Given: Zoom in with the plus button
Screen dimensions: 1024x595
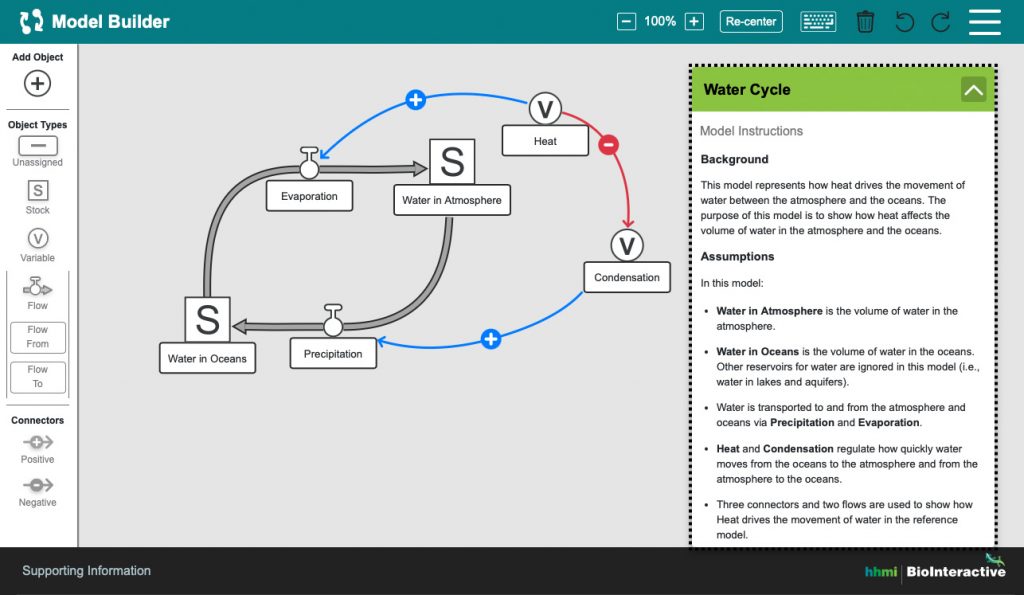Looking at the screenshot, I should (x=694, y=22).
